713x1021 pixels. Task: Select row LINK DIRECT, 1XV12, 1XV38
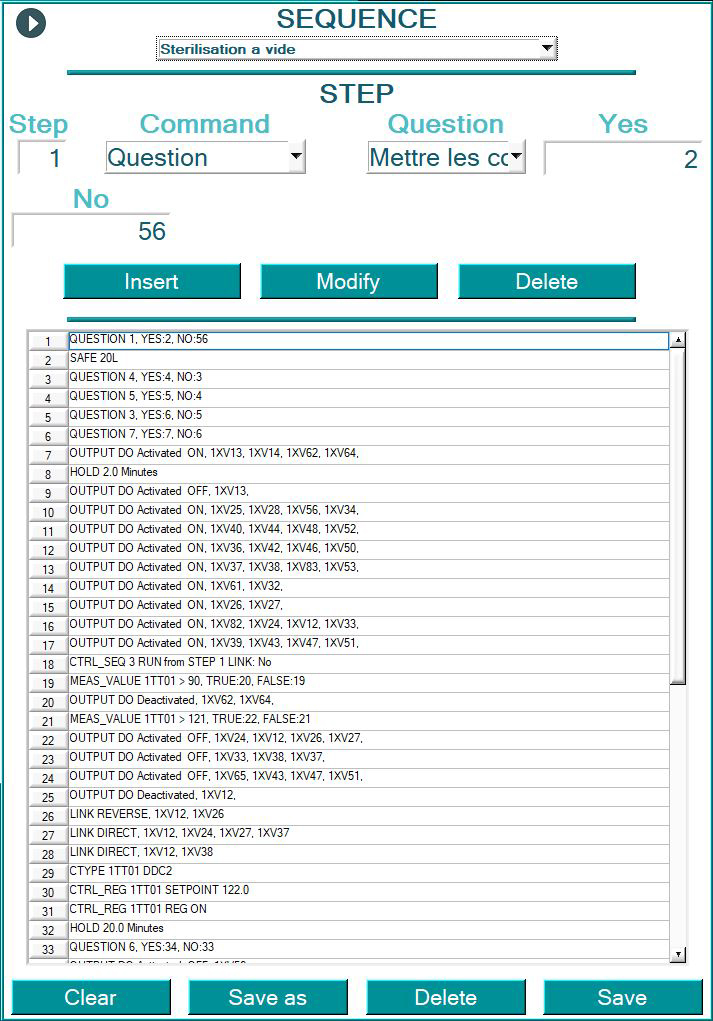369,854
